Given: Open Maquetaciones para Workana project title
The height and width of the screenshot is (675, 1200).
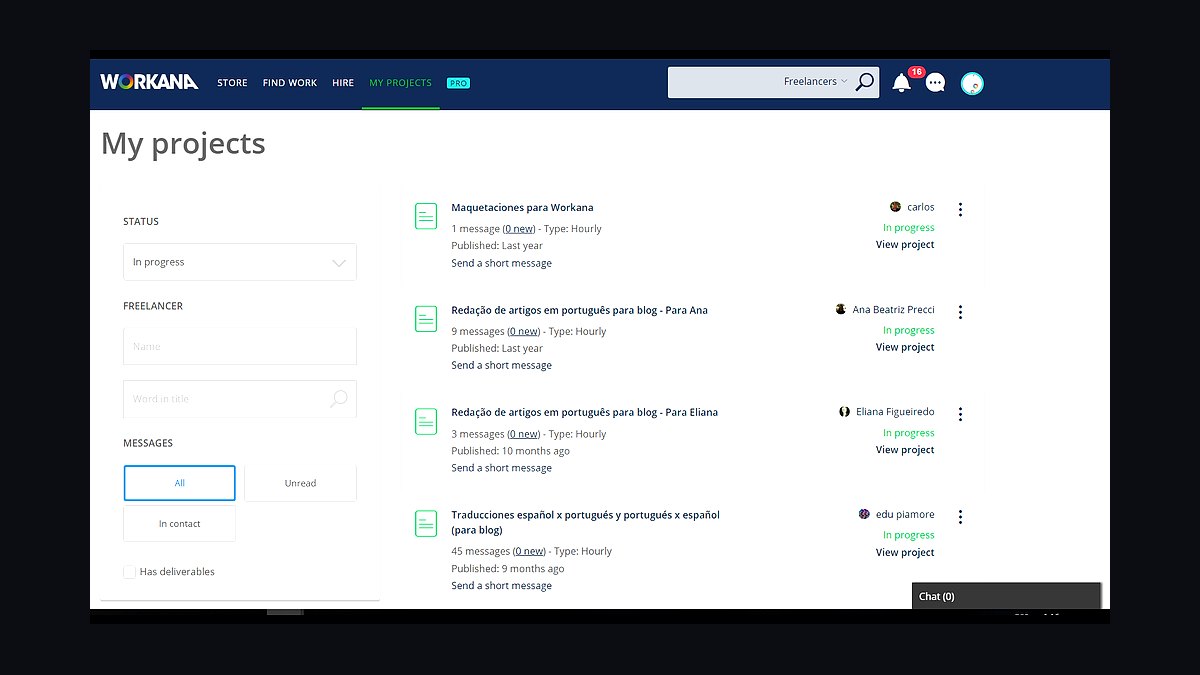Looking at the screenshot, I should pyautogui.click(x=522, y=208).
